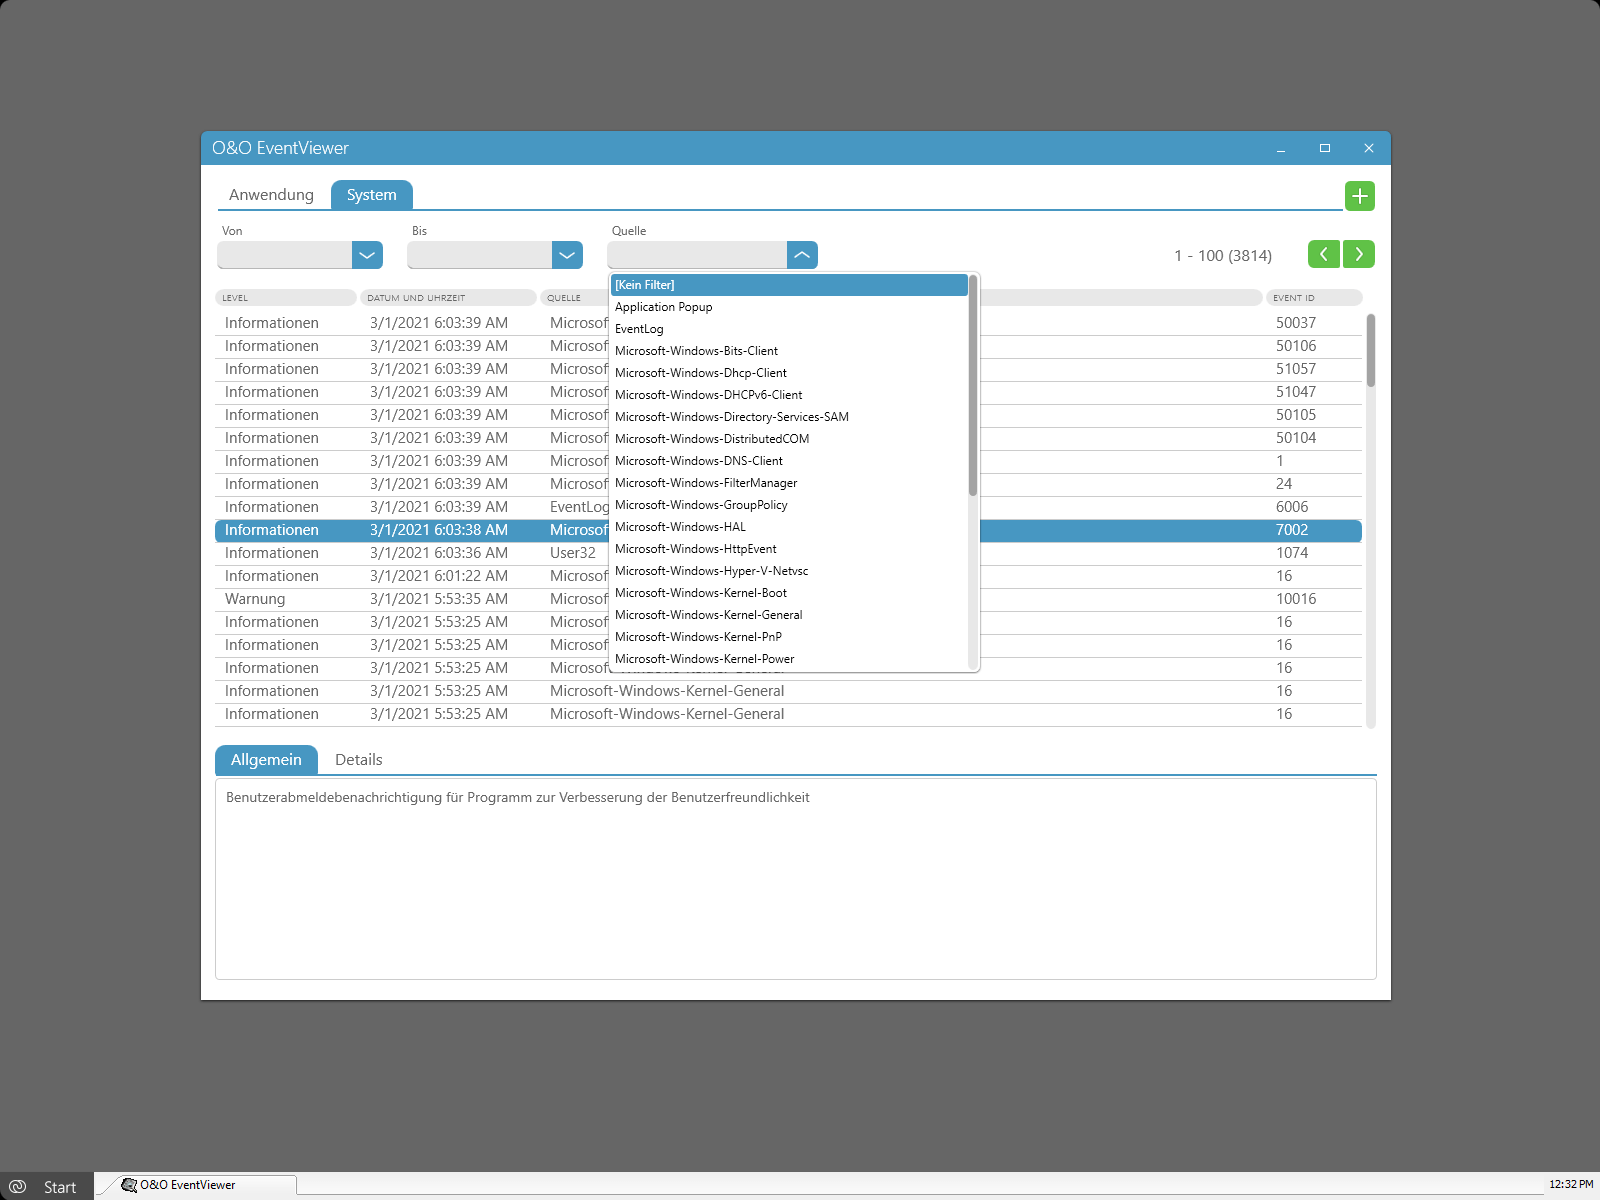Click the event description text box
This screenshot has height=1200, width=1600.
(796, 879)
